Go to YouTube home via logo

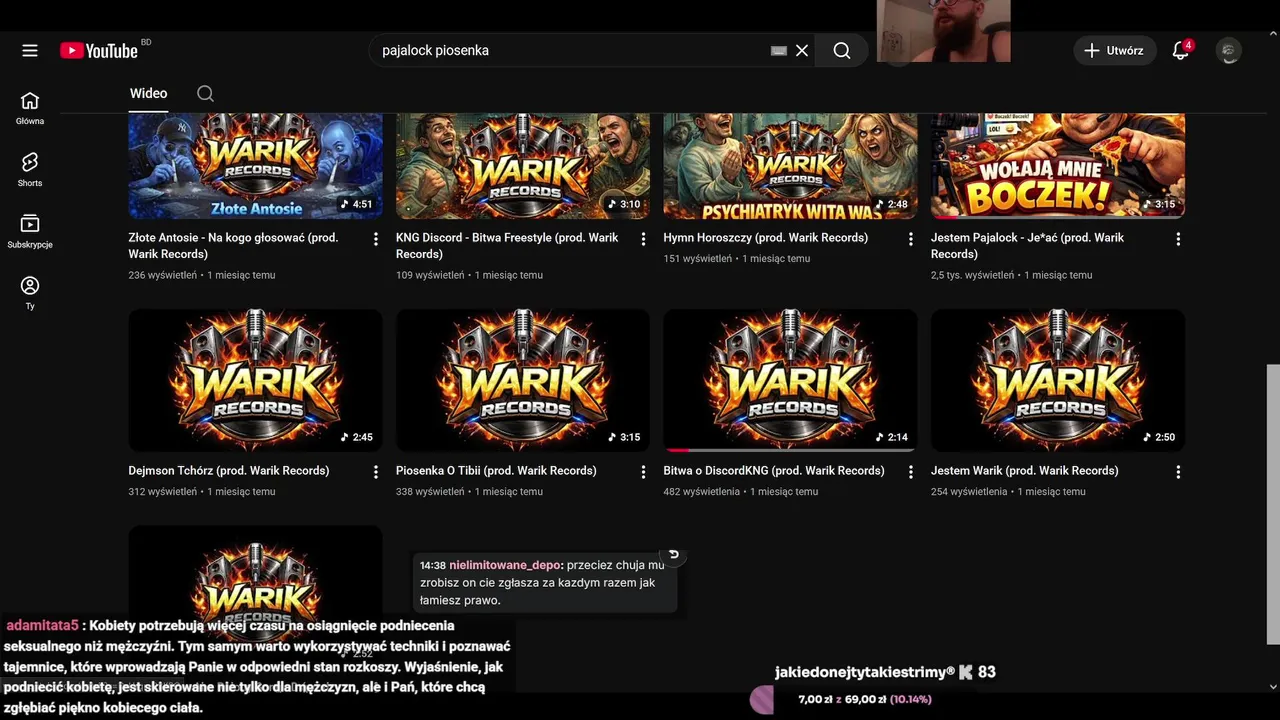(99, 50)
